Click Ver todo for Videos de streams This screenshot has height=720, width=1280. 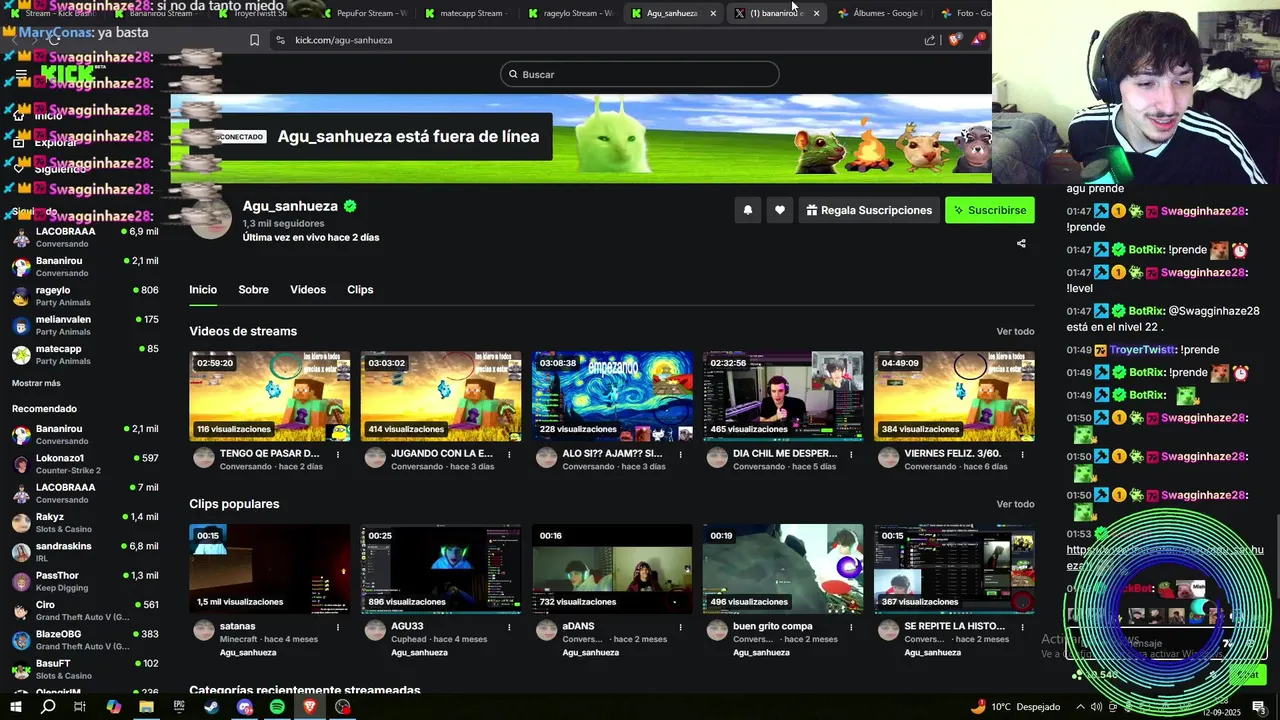pos(1015,331)
